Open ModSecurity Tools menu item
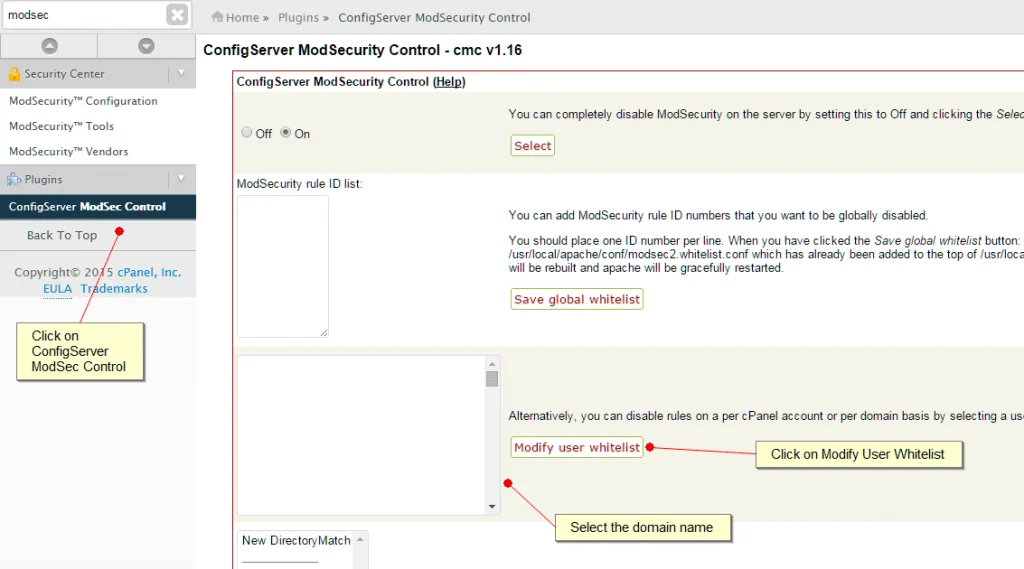This screenshot has width=1024, height=569. [61, 126]
